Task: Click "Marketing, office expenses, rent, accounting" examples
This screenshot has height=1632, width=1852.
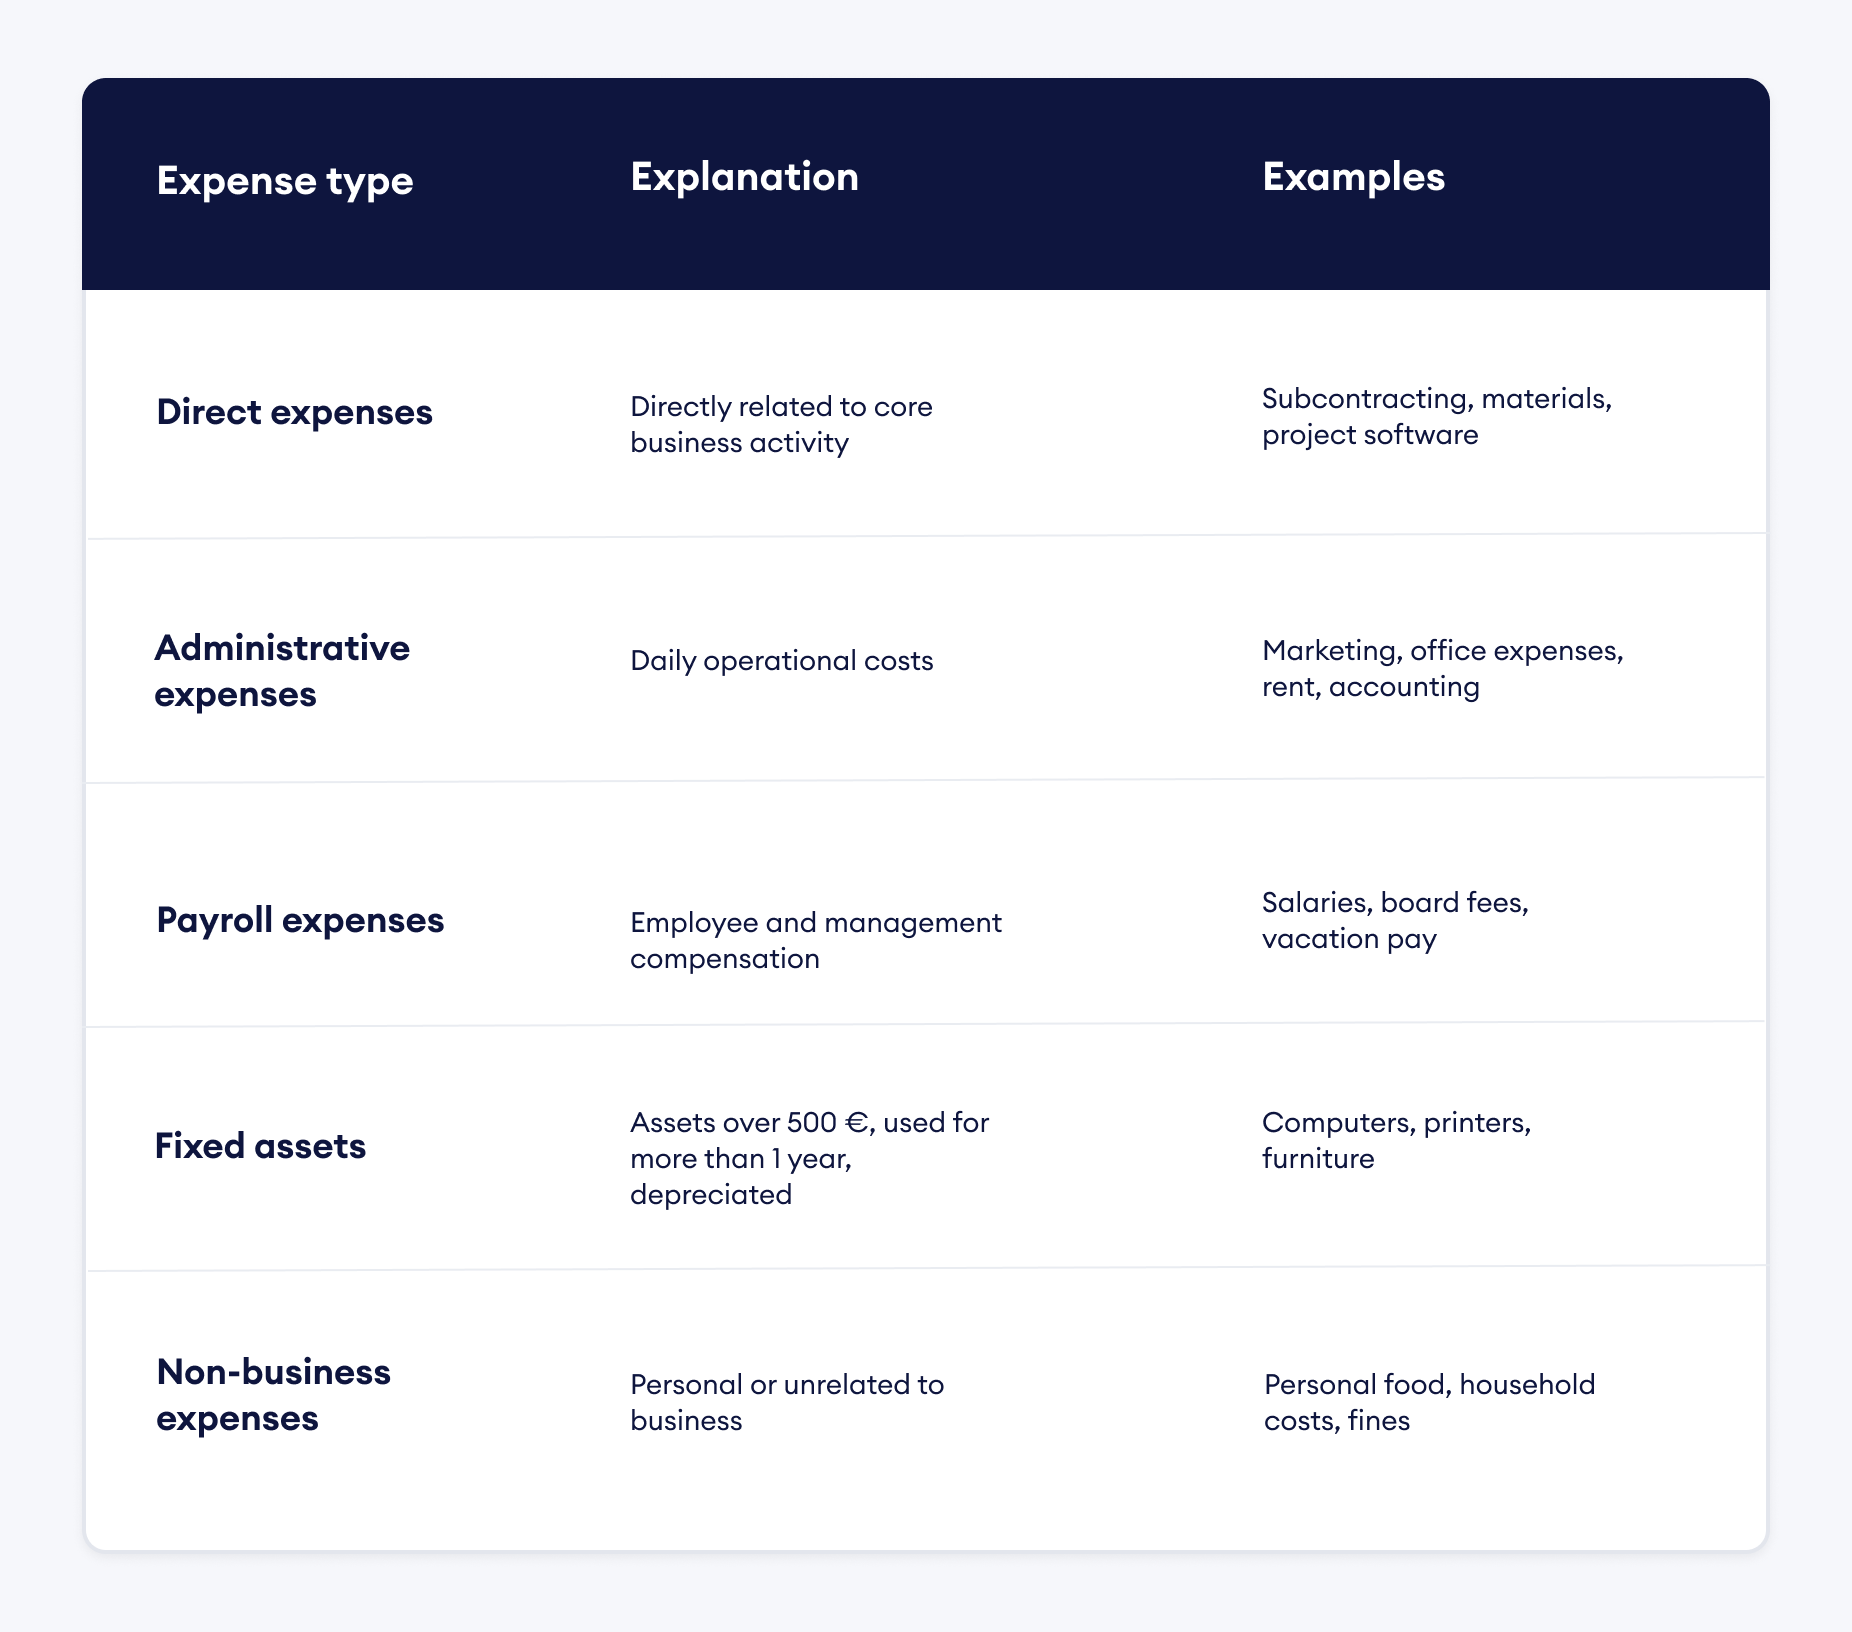Action: tap(1442, 669)
